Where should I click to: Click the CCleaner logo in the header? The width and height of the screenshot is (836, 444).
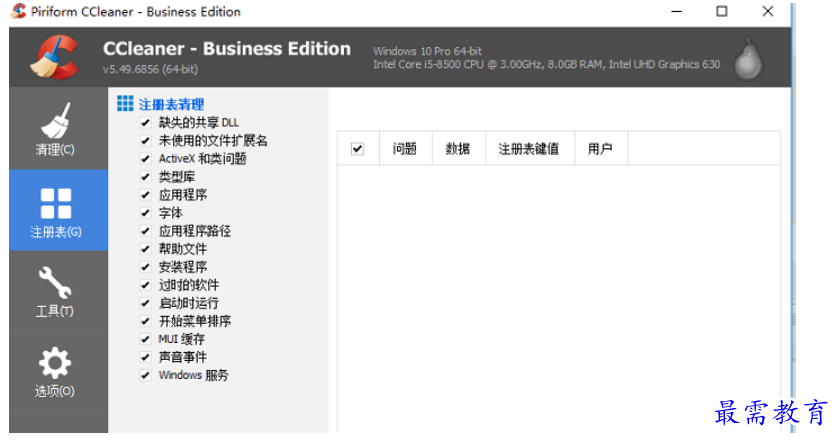(x=54, y=57)
